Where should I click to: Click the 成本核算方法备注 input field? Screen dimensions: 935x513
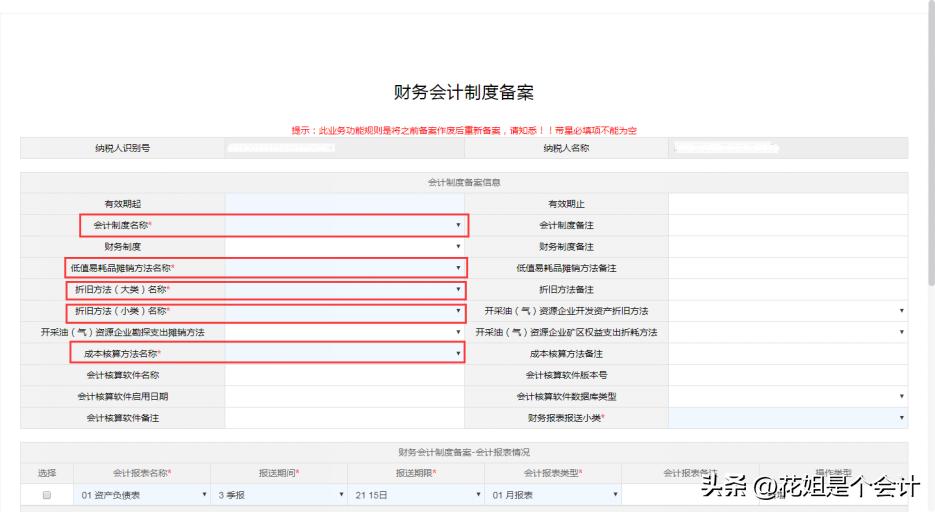coord(788,354)
